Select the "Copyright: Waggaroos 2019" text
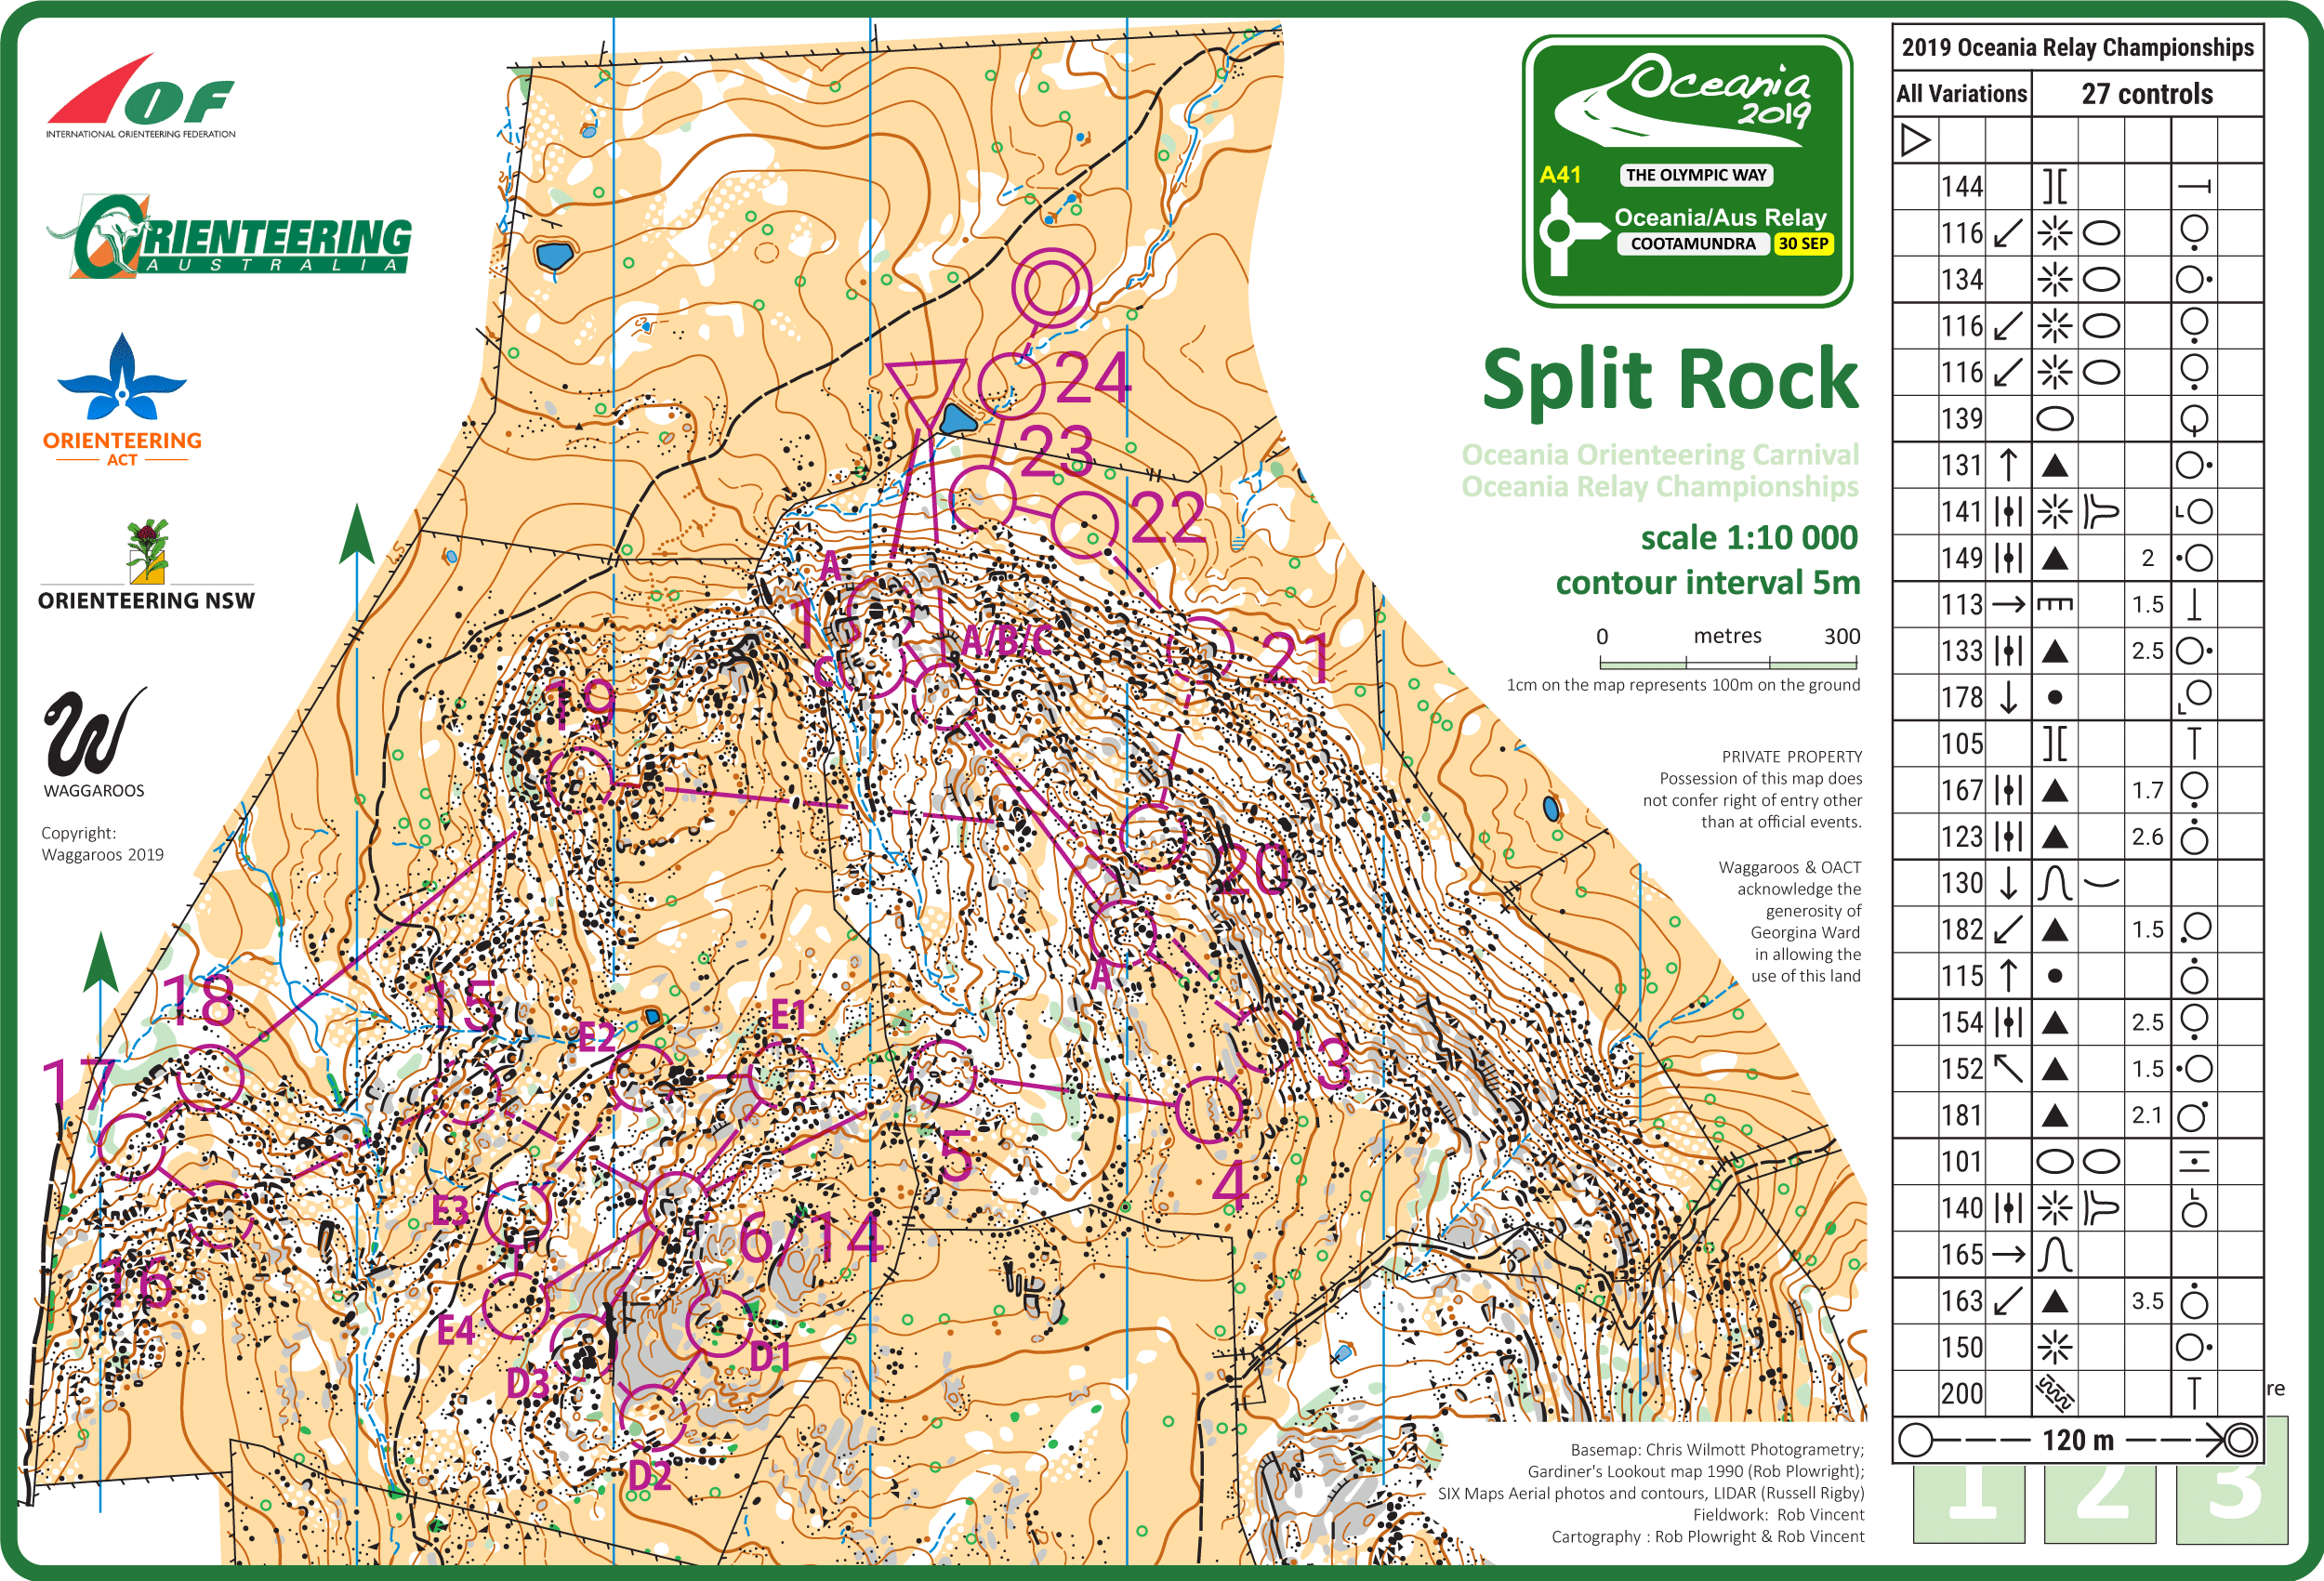The height and width of the screenshot is (1581, 2324). pos(102,843)
